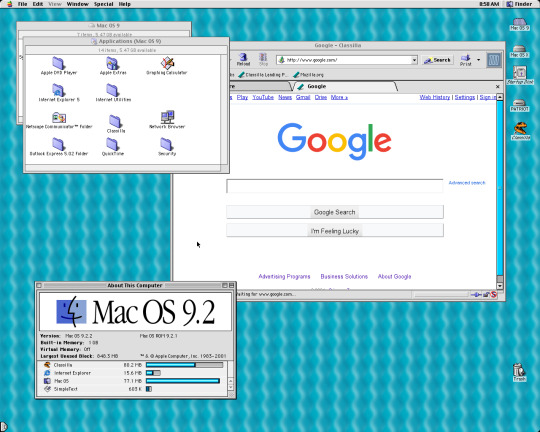Click the Search button in Classilla toolbar
The width and height of the screenshot is (540, 432).
click(x=437, y=60)
